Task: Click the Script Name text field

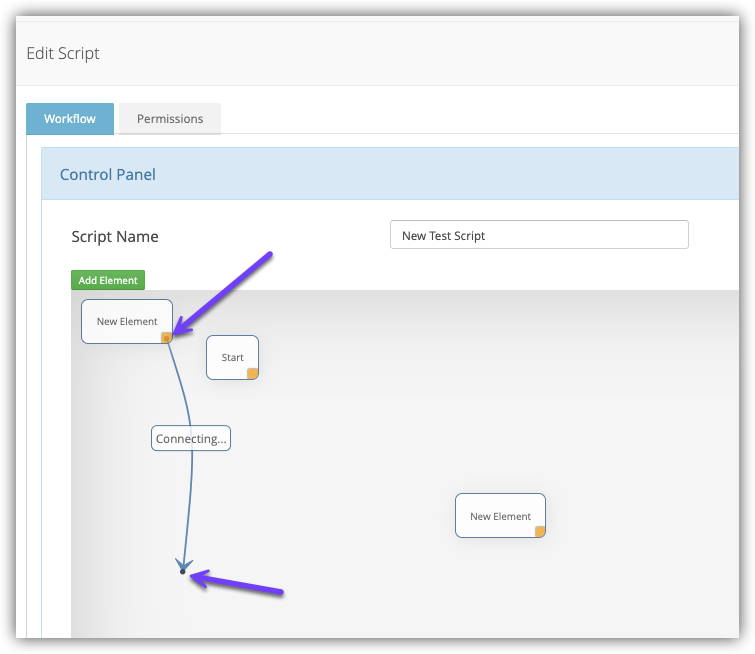Action: click(539, 235)
